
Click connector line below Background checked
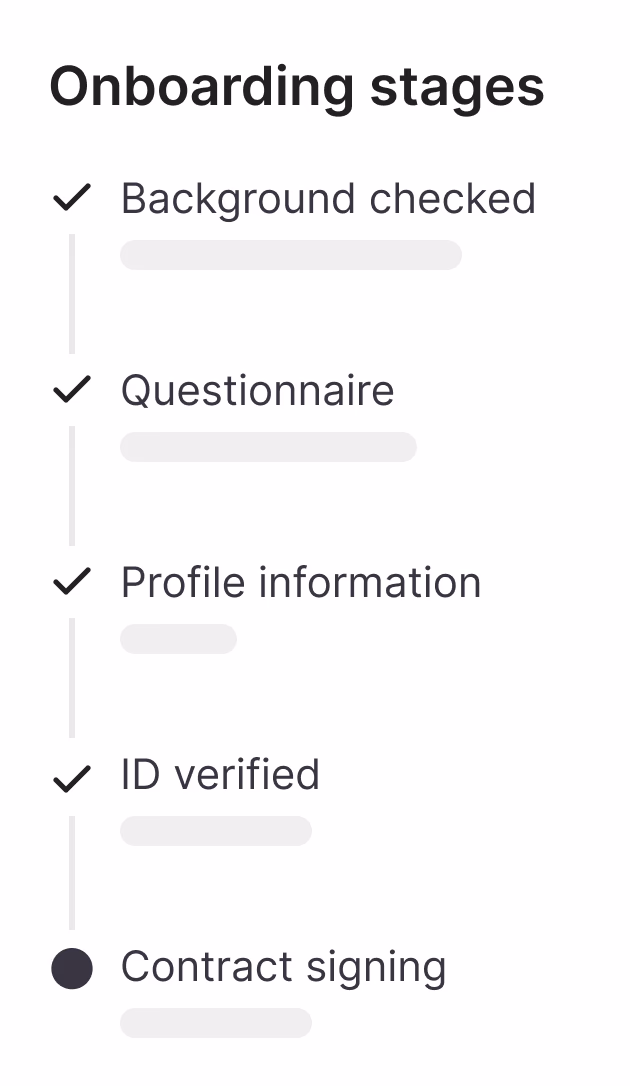point(72,293)
